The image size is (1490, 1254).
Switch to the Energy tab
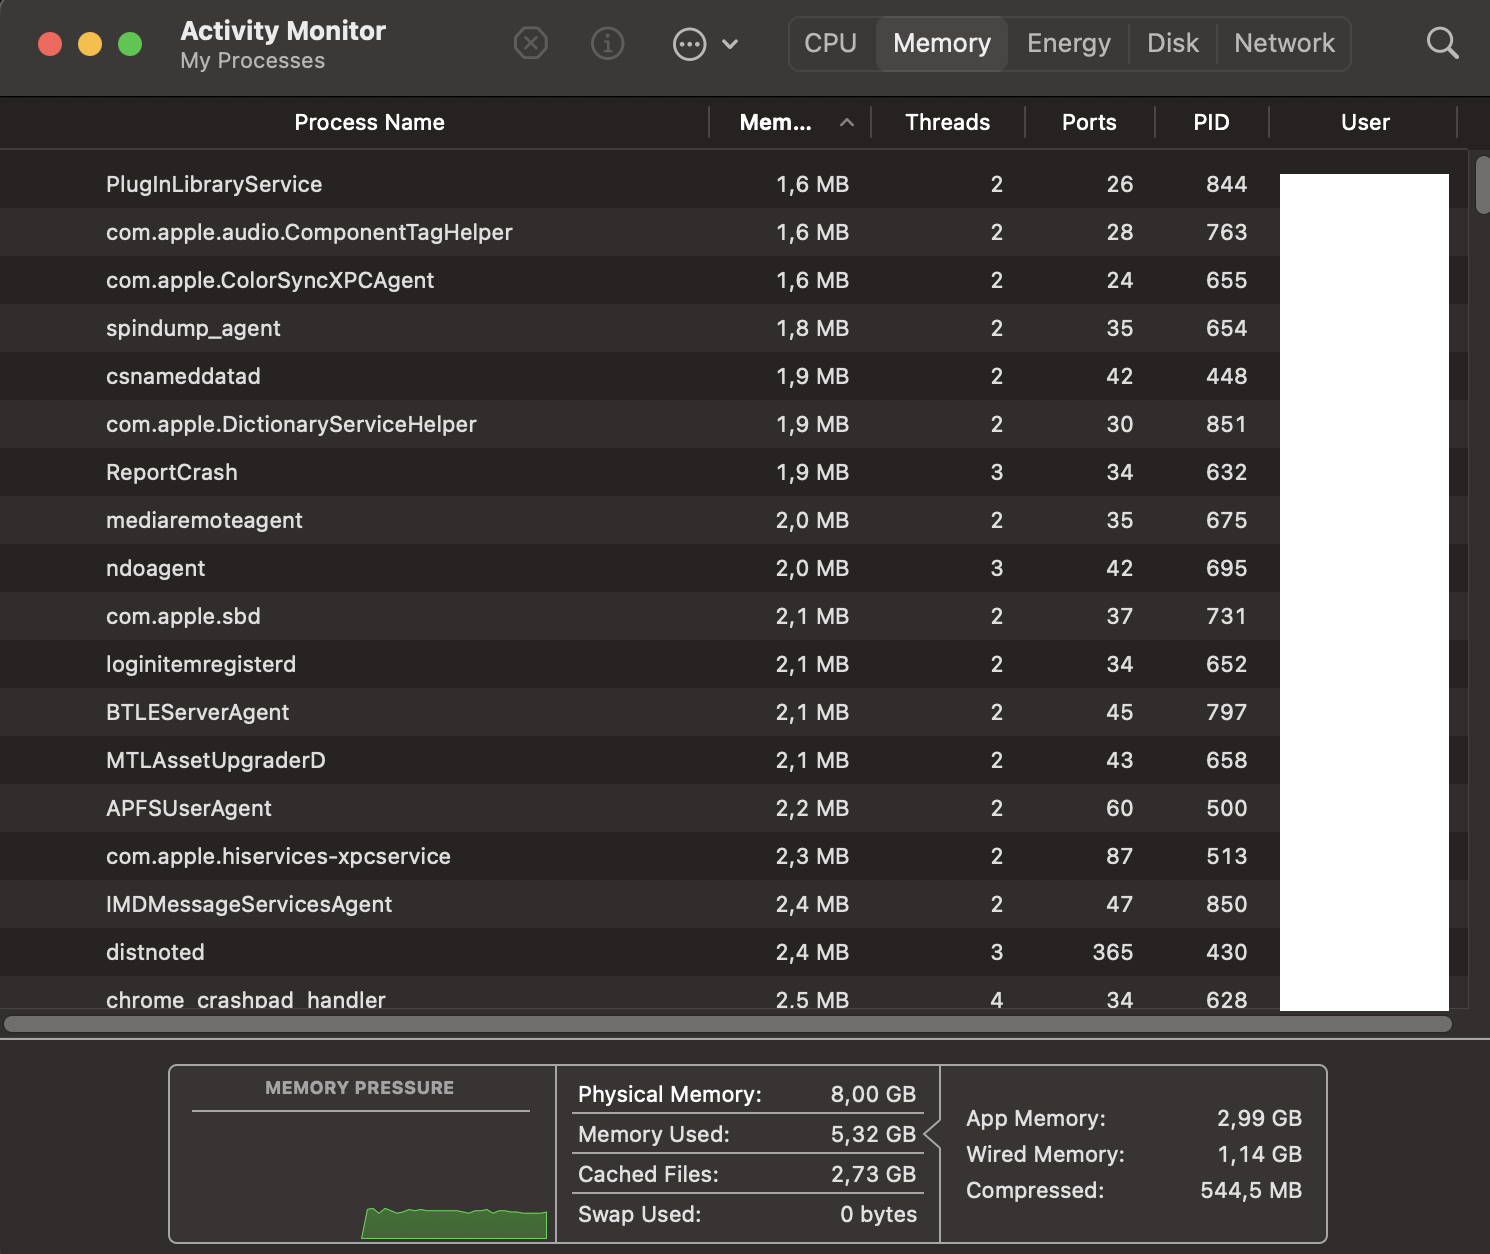[x=1068, y=44]
